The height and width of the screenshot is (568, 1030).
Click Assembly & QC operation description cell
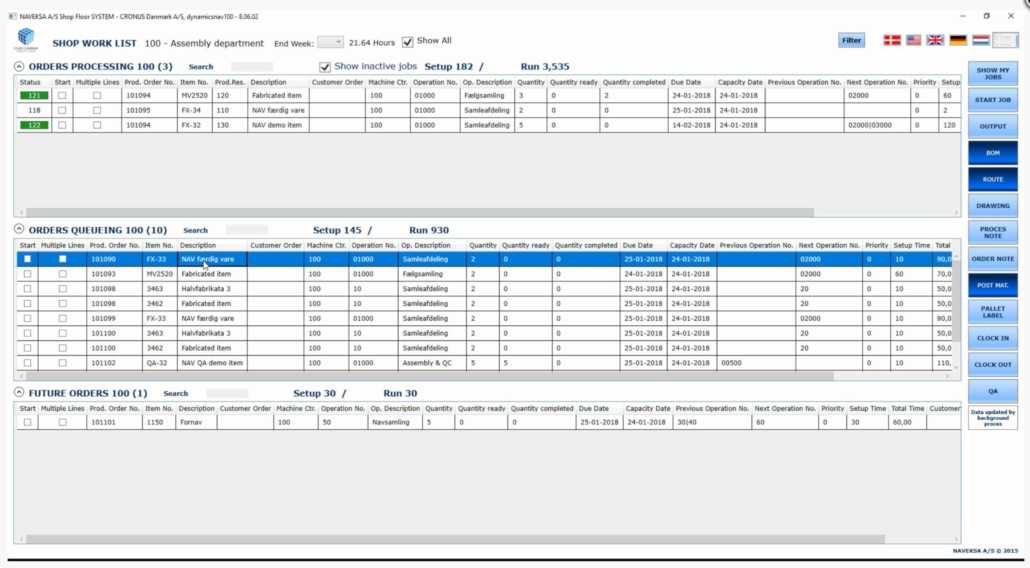click(x=432, y=362)
